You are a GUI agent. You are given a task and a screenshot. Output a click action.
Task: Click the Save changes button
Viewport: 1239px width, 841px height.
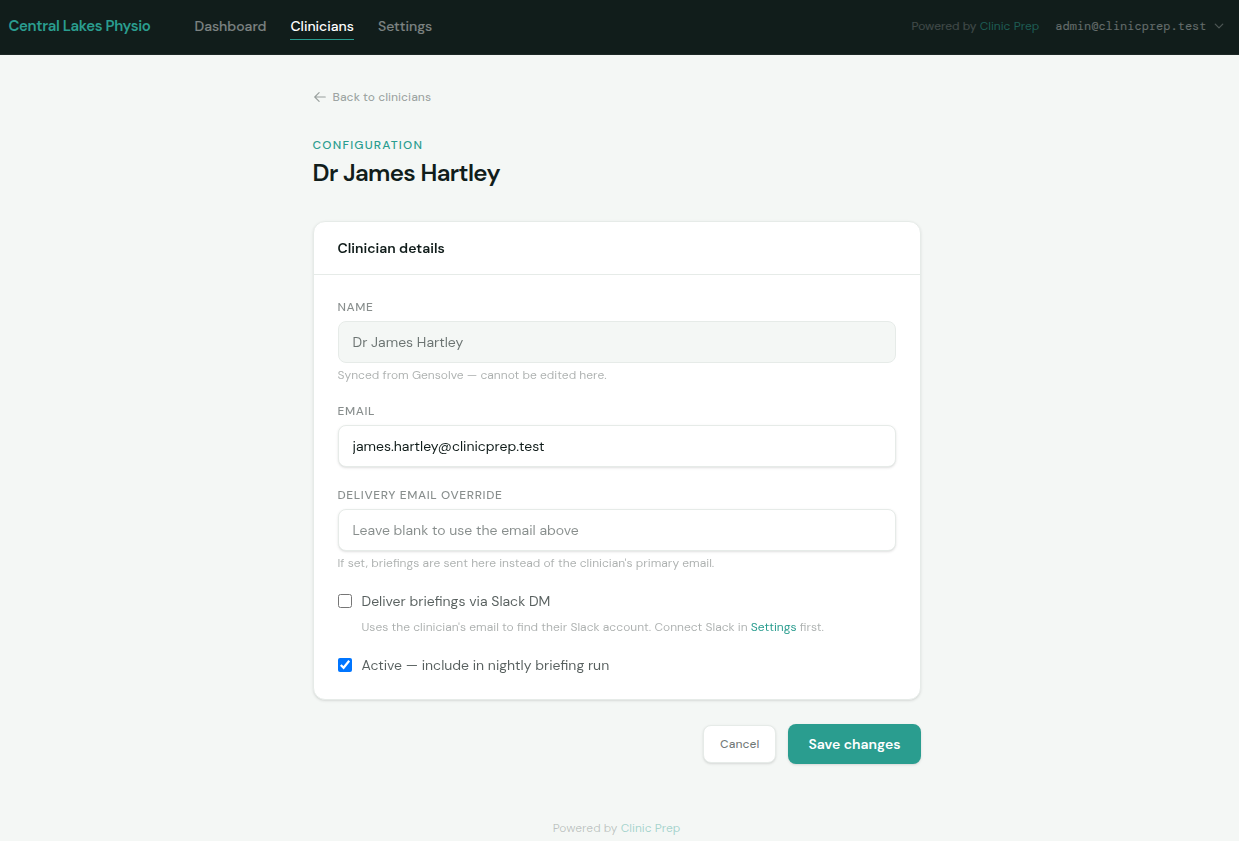(853, 744)
